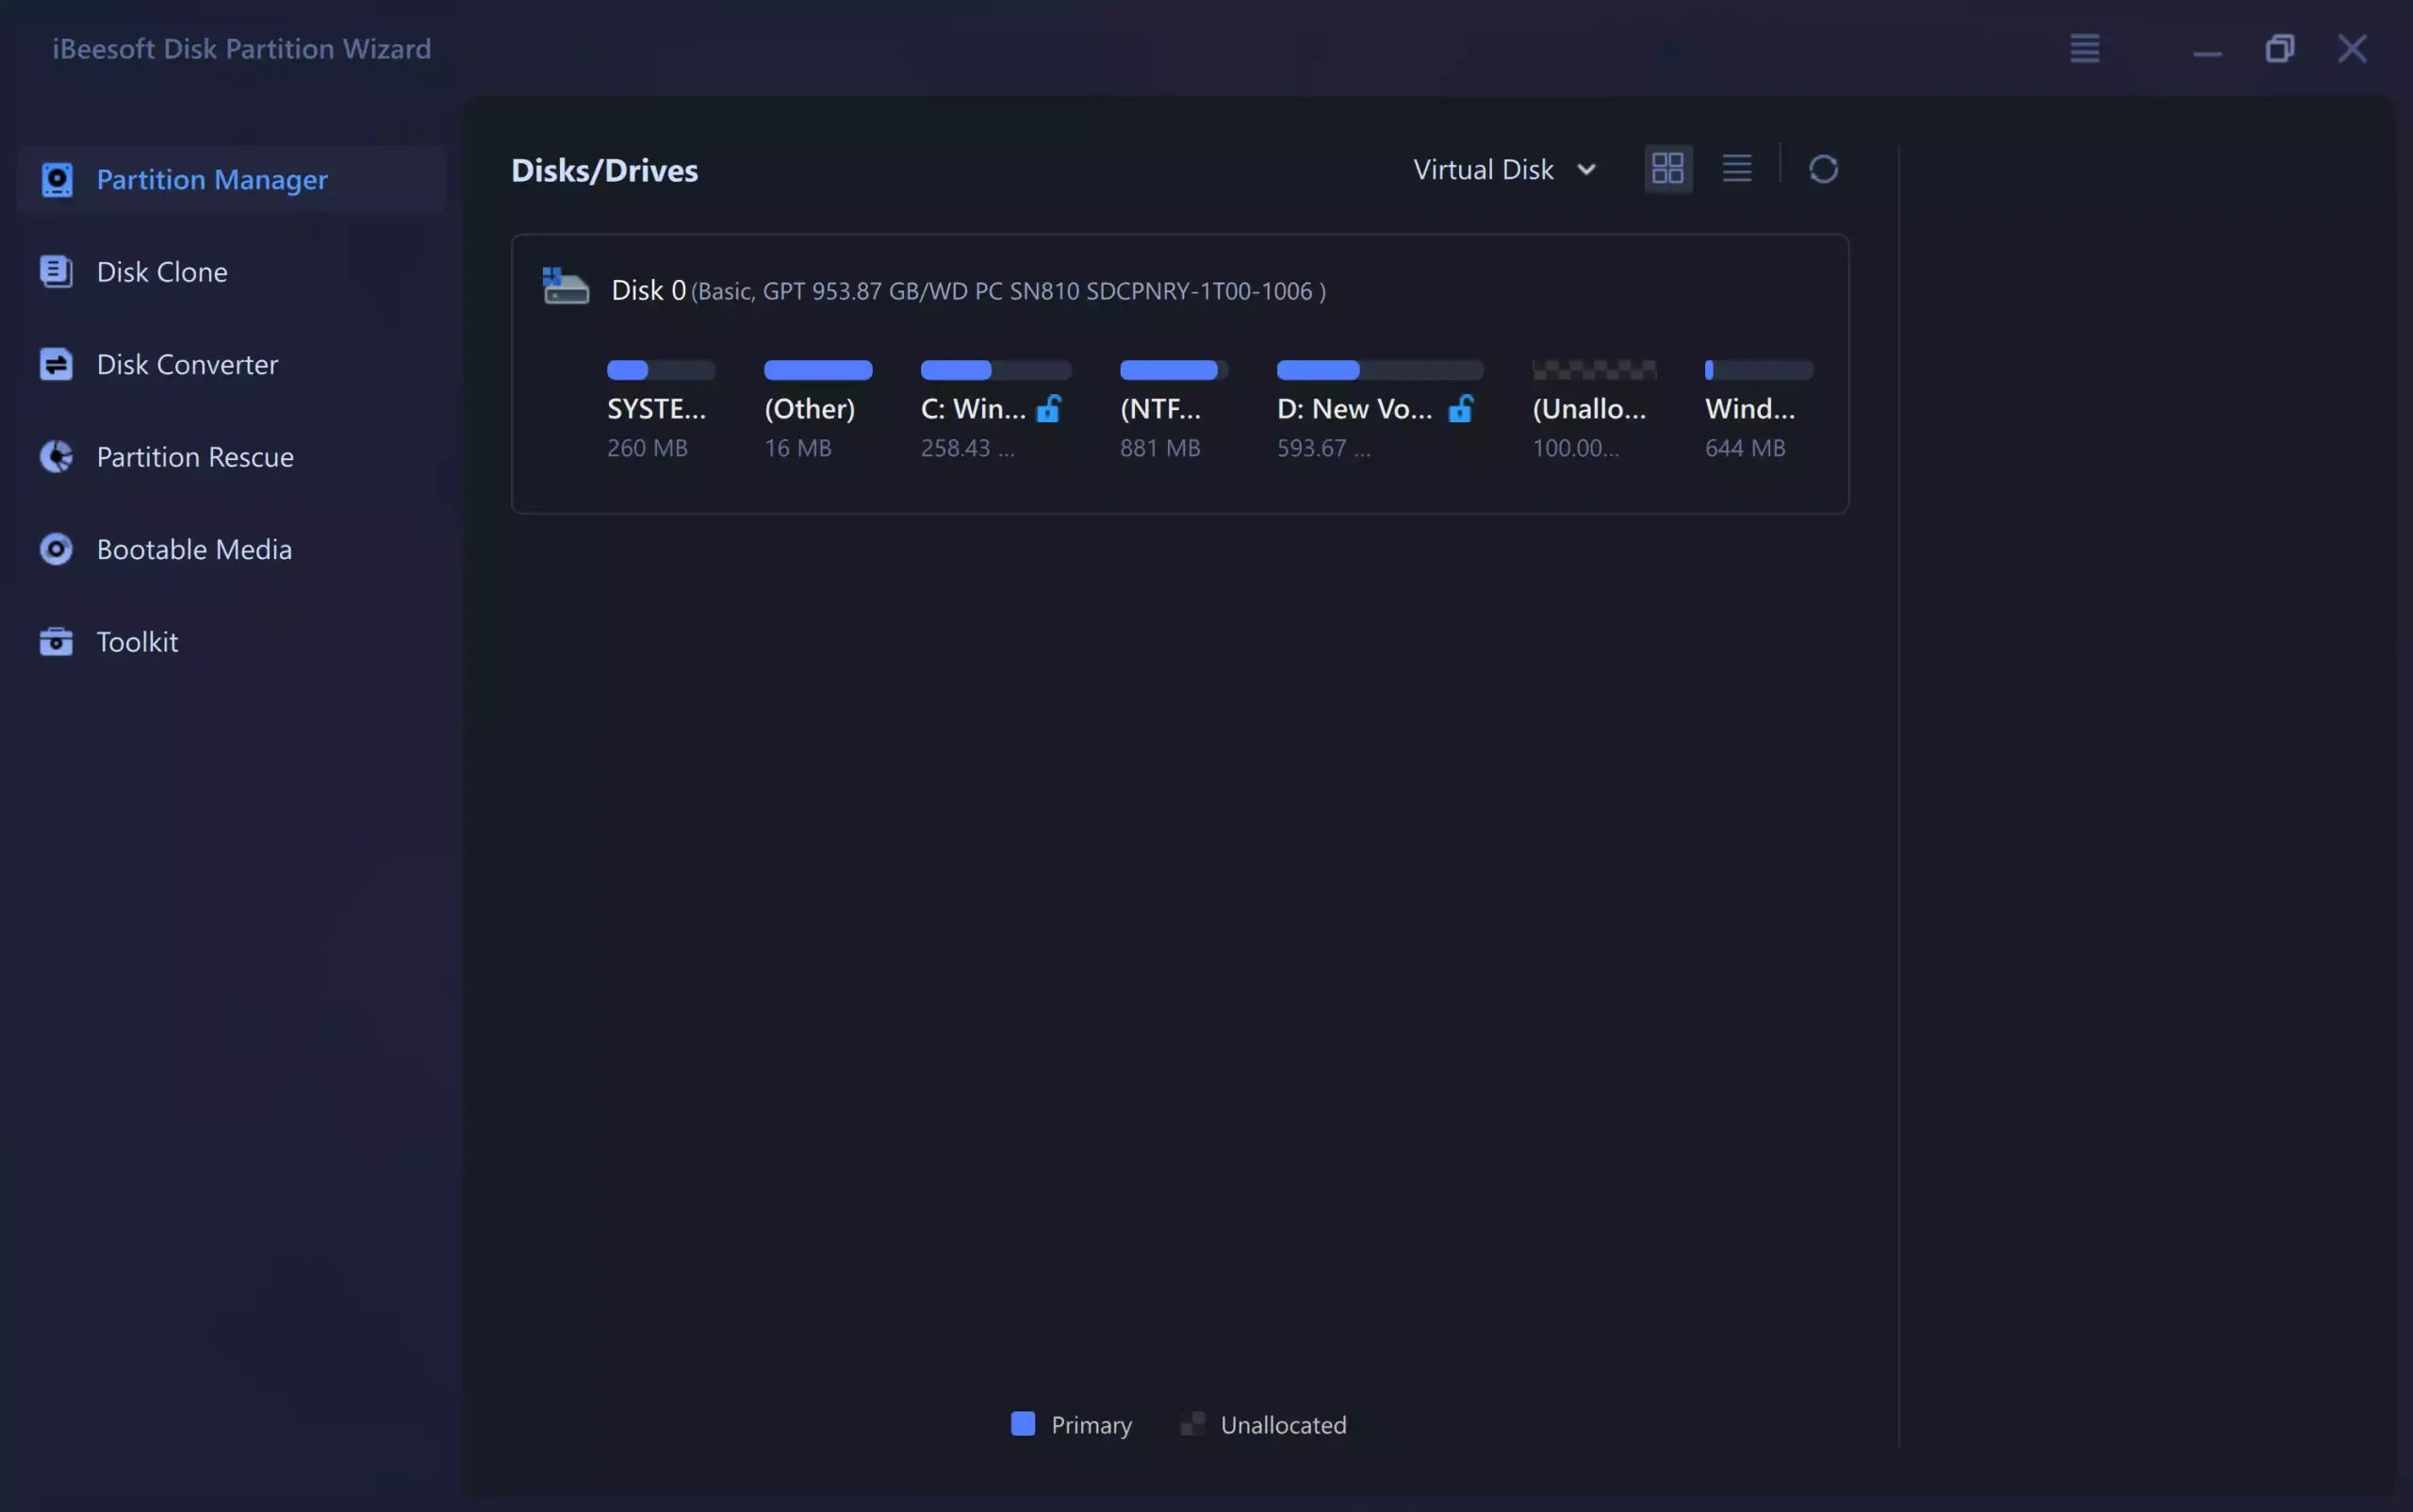The height and width of the screenshot is (1512, 2413).
Task: Click the unlock icon next to D: New Vo...
Action: pyautogui.click(x=1461, y=408)
